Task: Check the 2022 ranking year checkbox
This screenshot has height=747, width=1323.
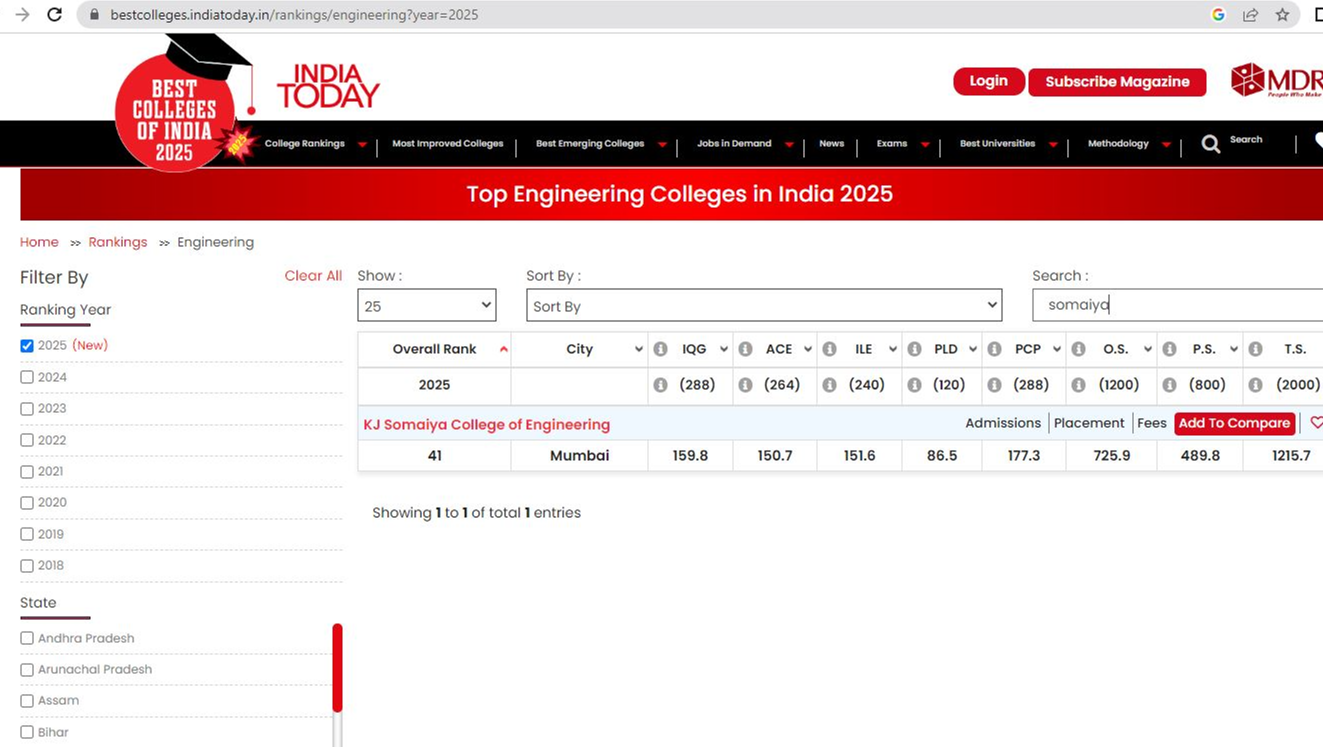Action: click(x=27, y=440)
